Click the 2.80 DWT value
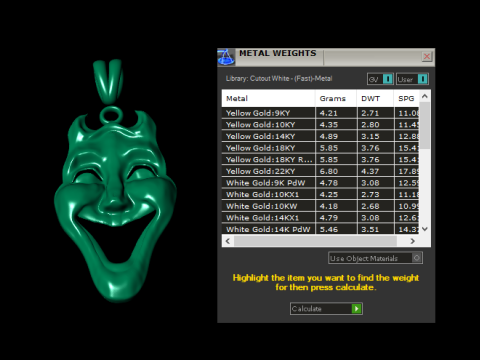 (x=370, y=125)
